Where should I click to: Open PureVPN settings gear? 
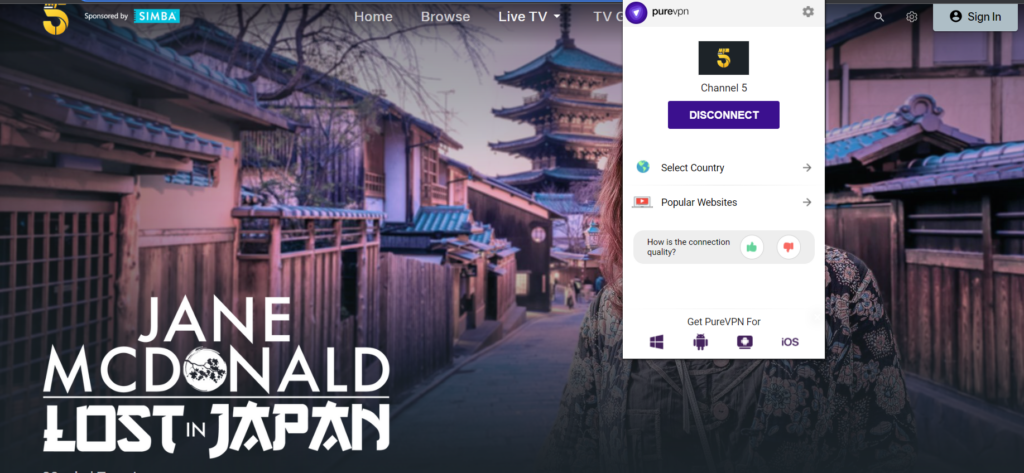pyautogui.click(x=808, y=12)
